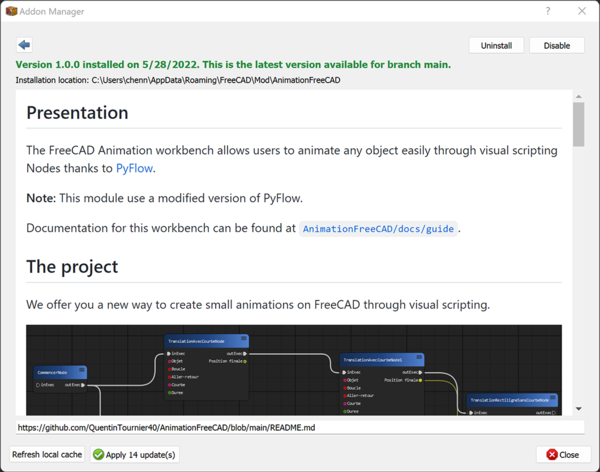Click the vertical scrollbar thumb
The height and width of the screenshot is (472, 600).
click(579, 124)
